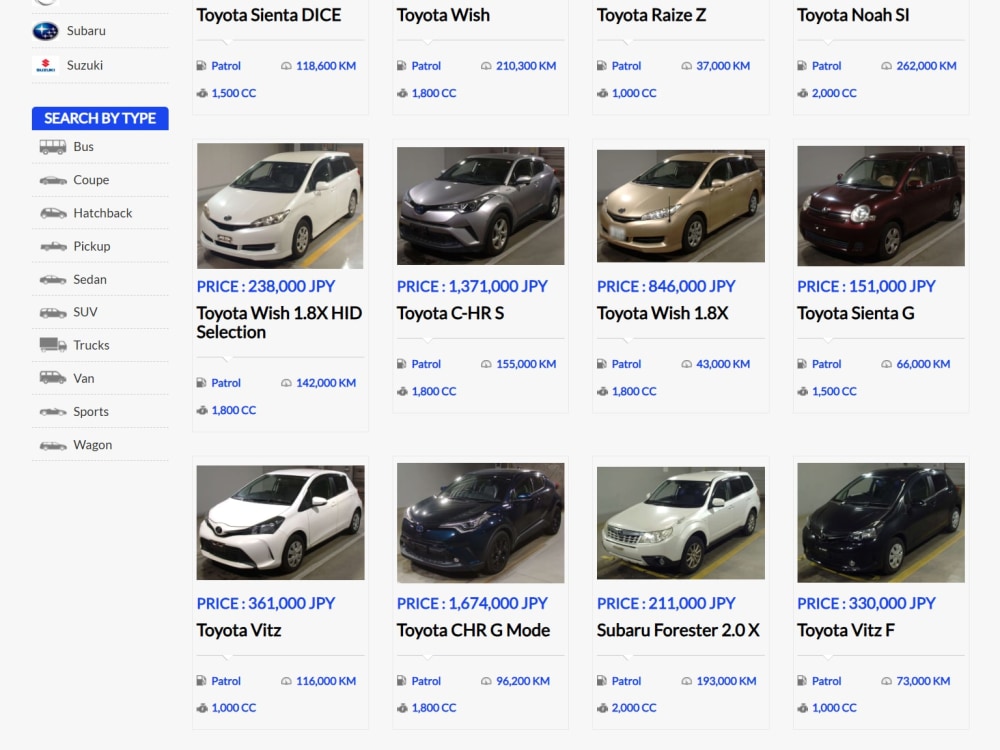Click the Van type icon
1000x750 pixels.
[52, 378]
